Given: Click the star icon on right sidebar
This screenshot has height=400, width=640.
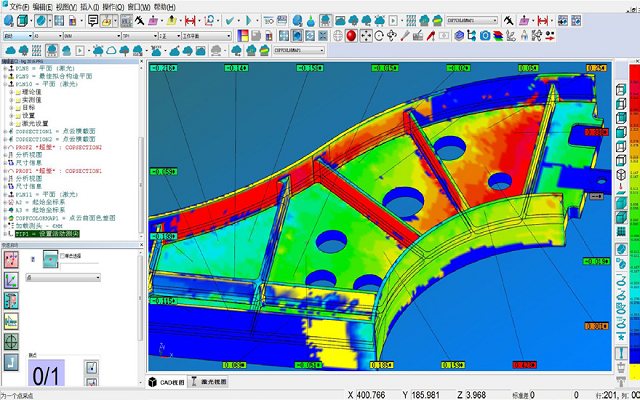Looking at the screenshot, I should coord(621,337).
